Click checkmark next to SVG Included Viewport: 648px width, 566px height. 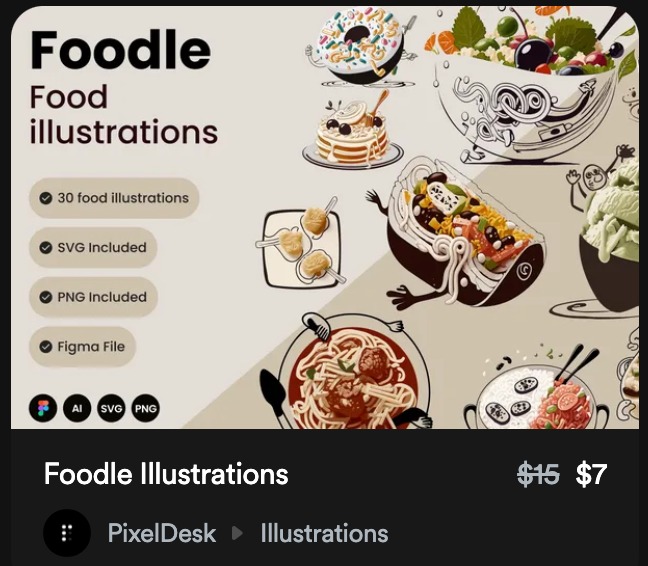tap(45, 247)
